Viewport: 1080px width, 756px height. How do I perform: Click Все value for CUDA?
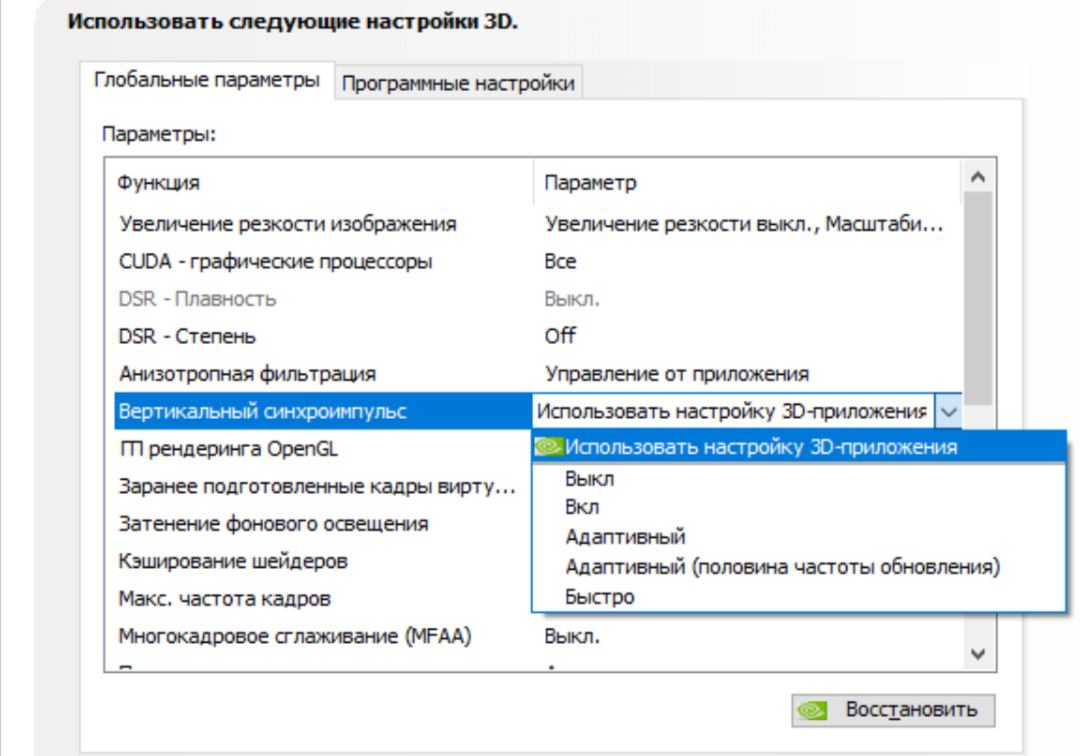(x=560, y=262)
